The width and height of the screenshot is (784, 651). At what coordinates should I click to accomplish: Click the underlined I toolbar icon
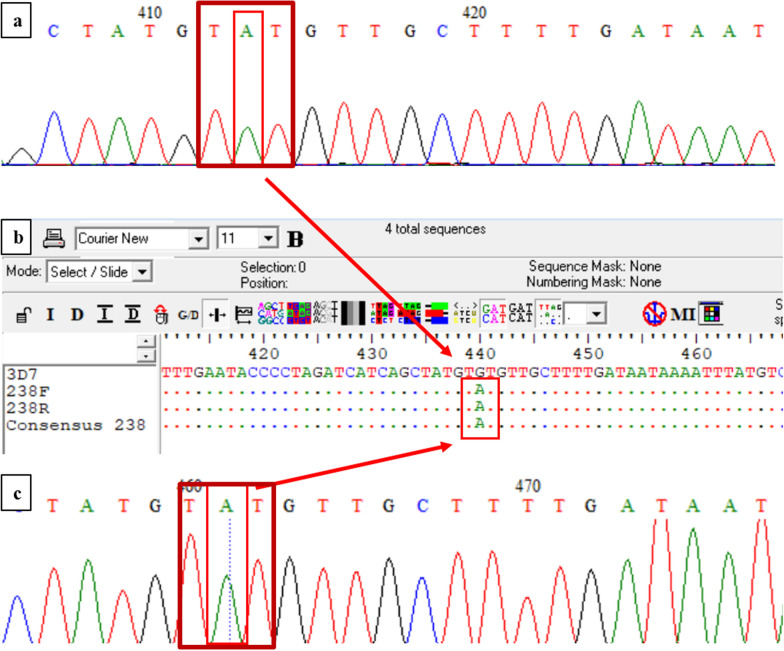(x=105, y=315)
